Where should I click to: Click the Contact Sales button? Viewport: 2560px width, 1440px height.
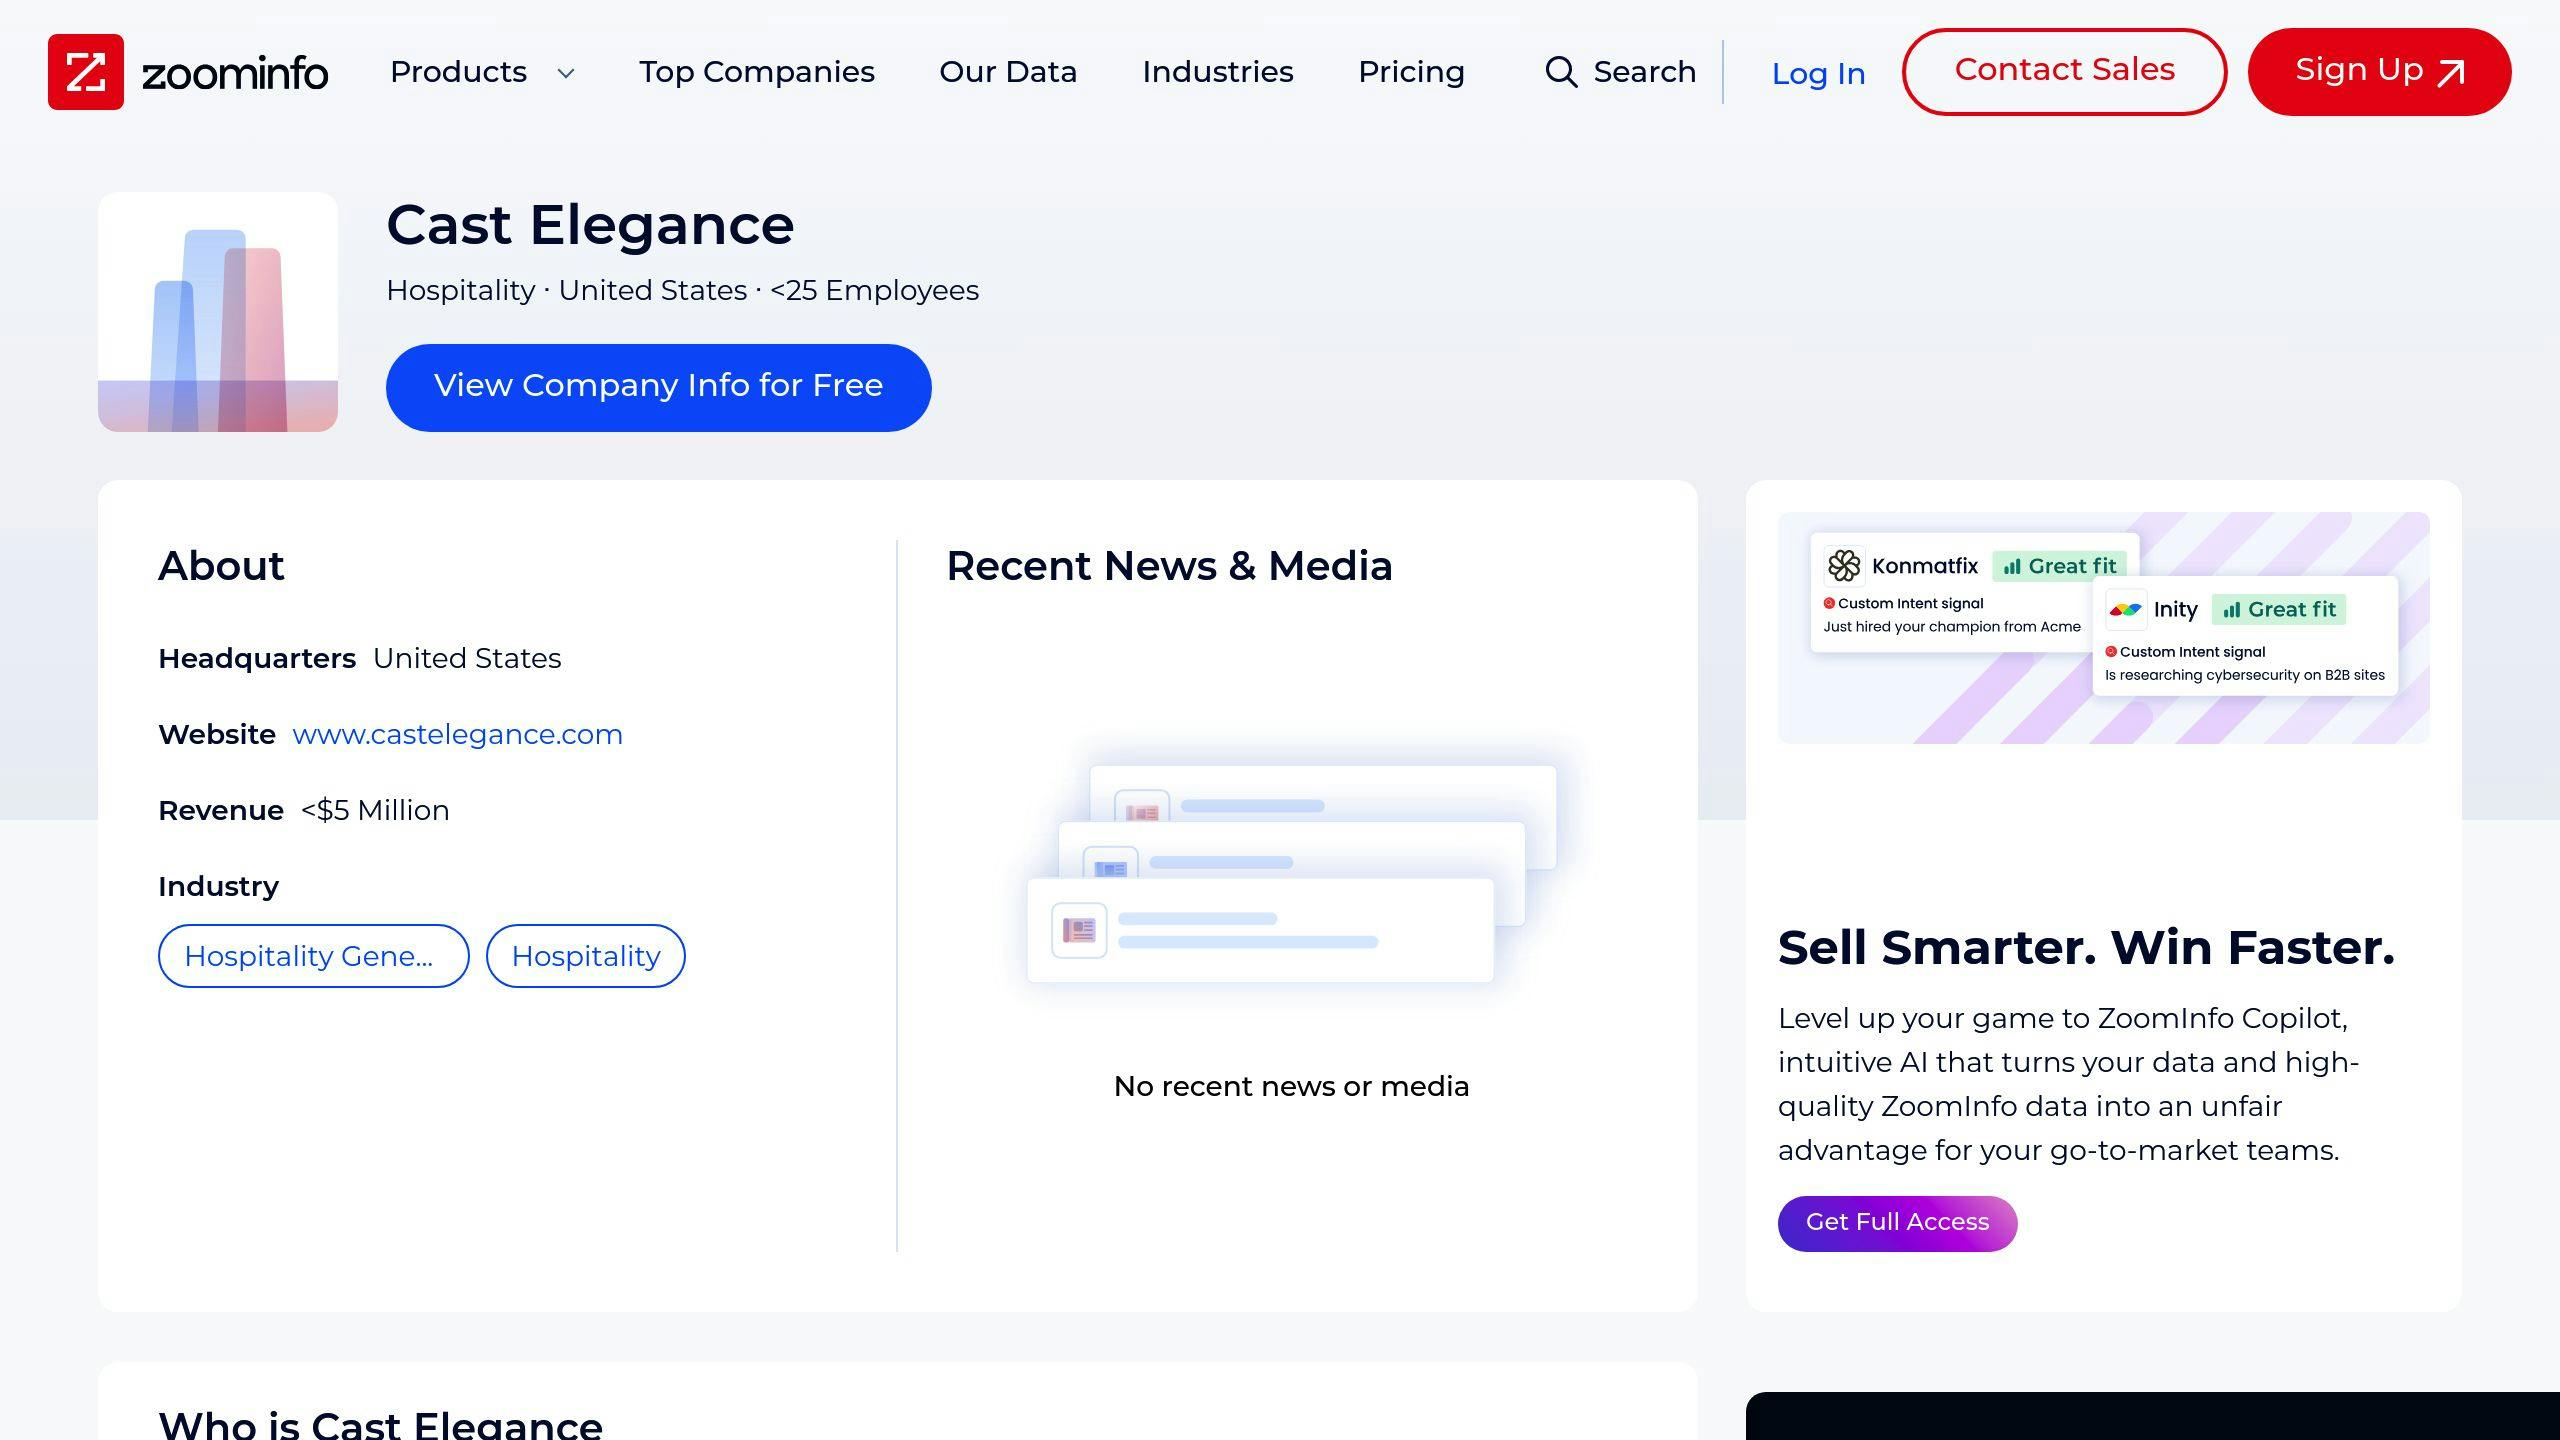[x=2064, y=72]
